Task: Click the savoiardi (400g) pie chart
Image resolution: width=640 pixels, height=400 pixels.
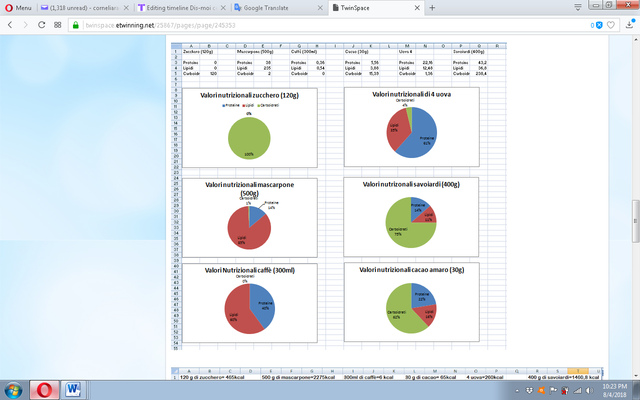Action: (x=411, y=222)
